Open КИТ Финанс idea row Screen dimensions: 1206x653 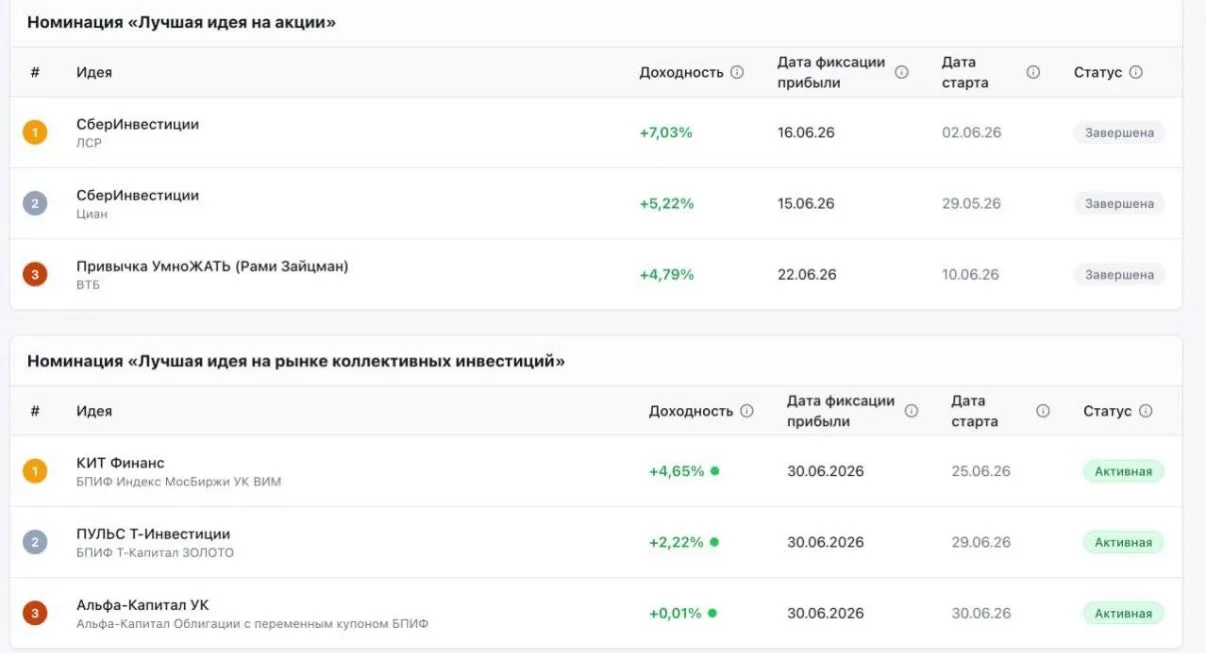(595, 471)
